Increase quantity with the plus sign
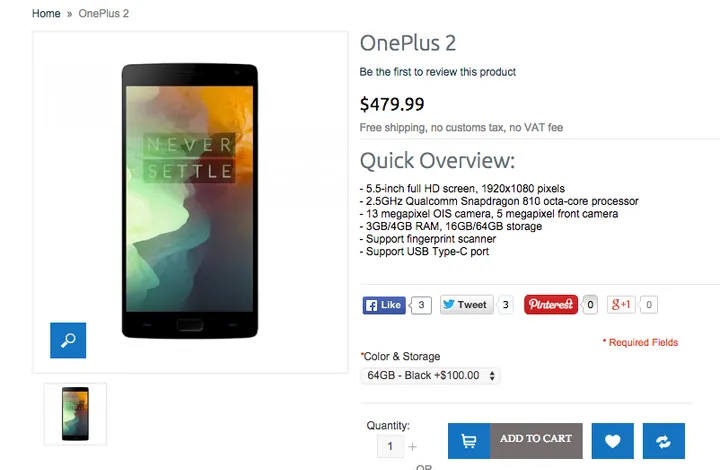The width and height of the screenshot is (720, 470). pyautogui.click(x=412, y=447)
